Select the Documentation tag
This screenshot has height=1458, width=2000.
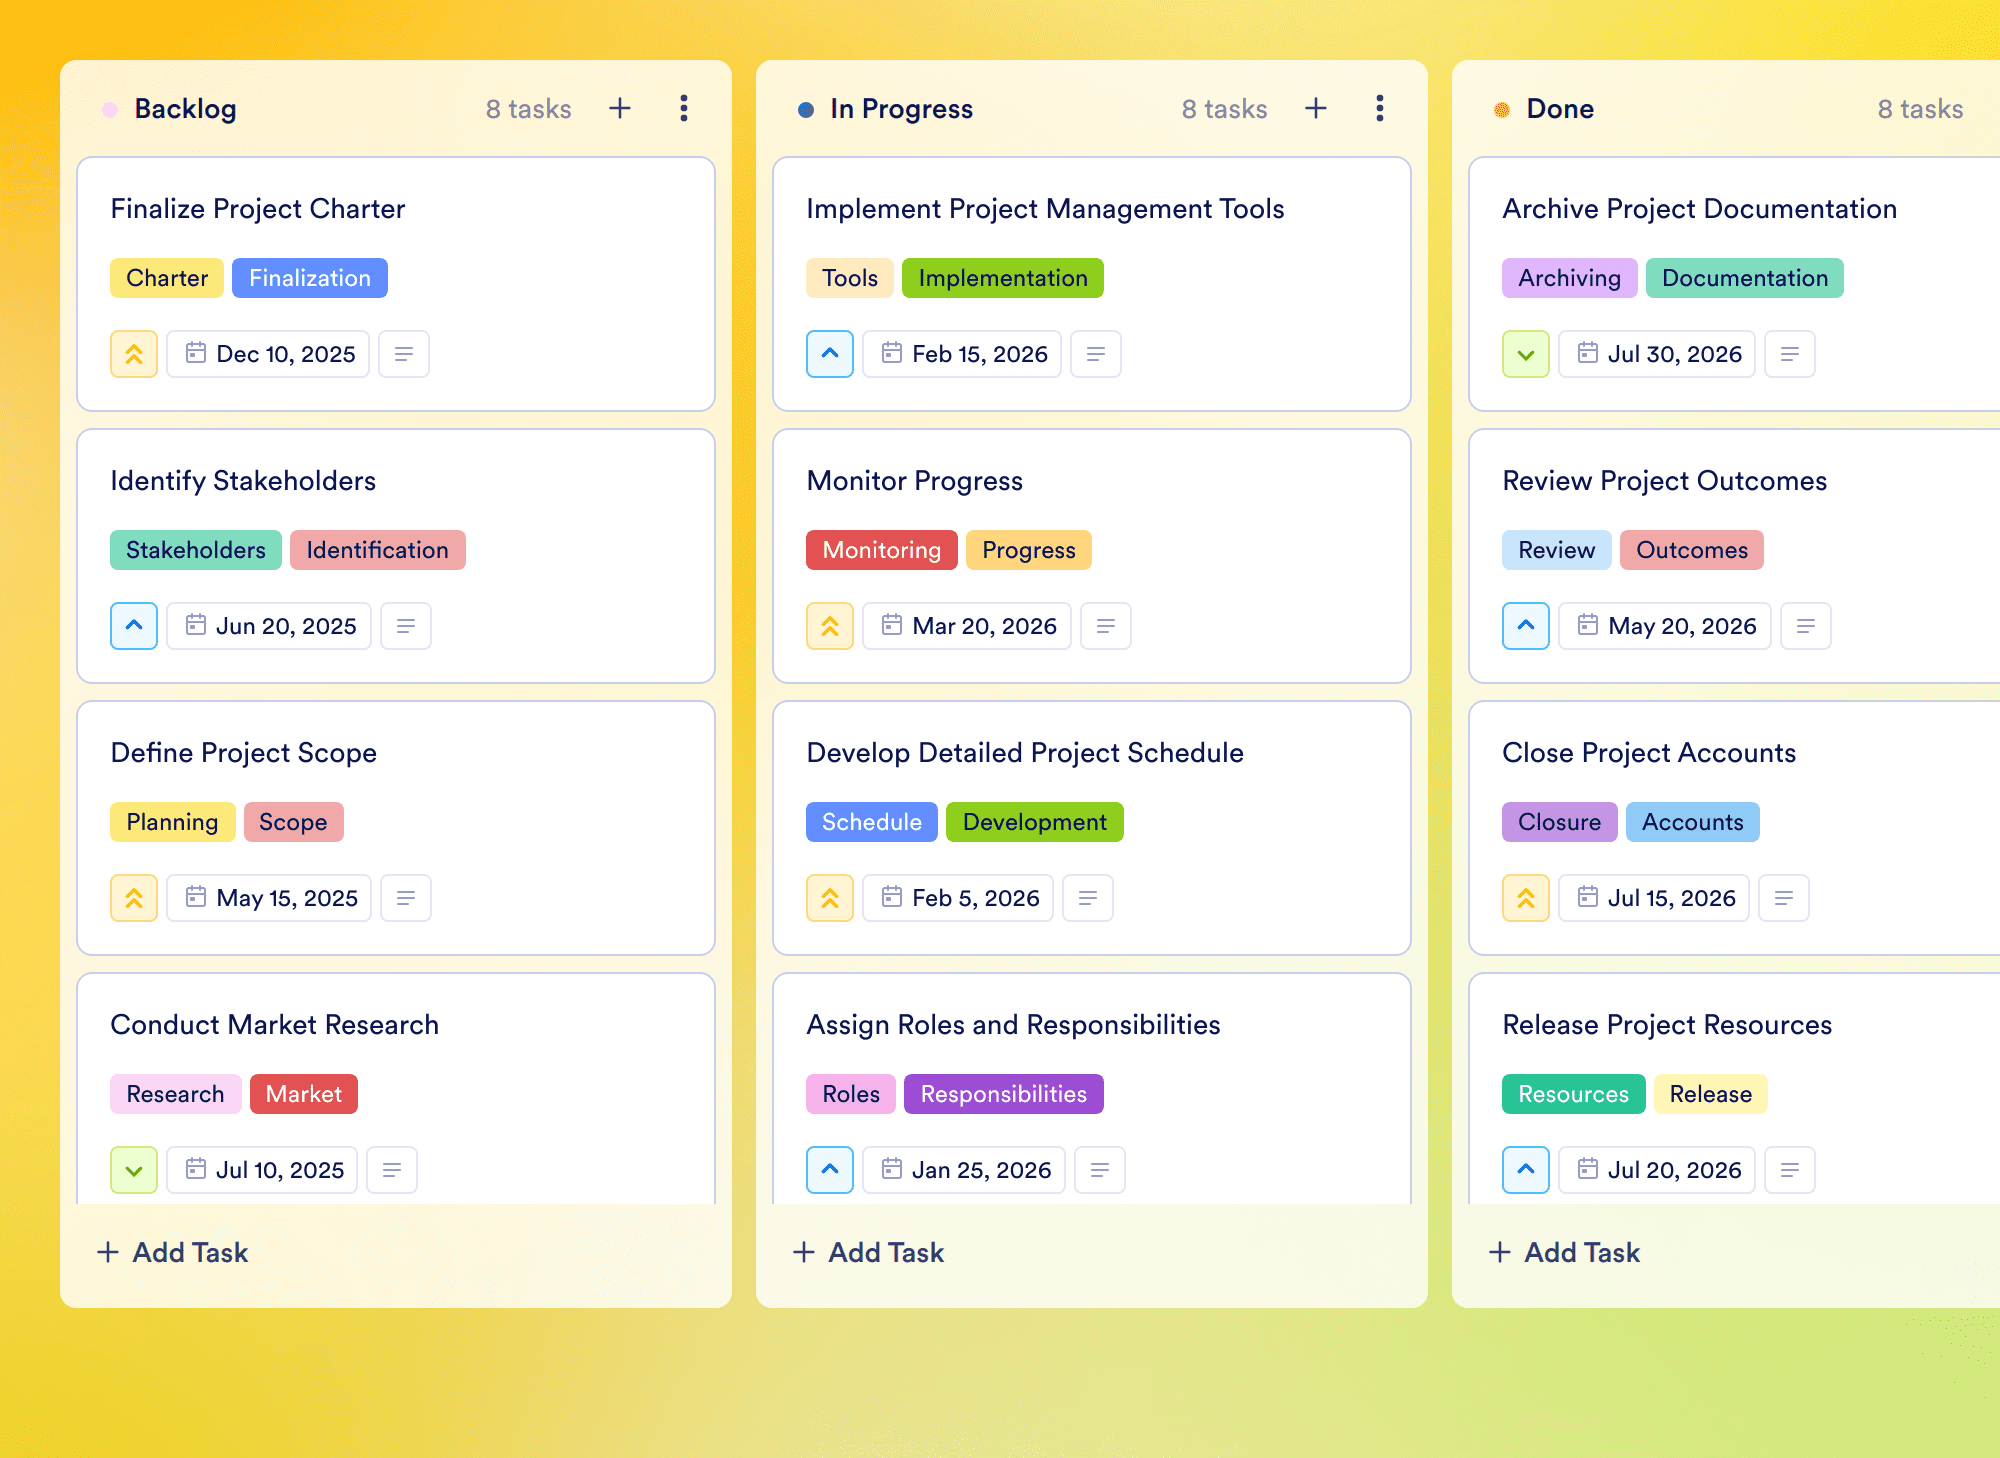1745,278
